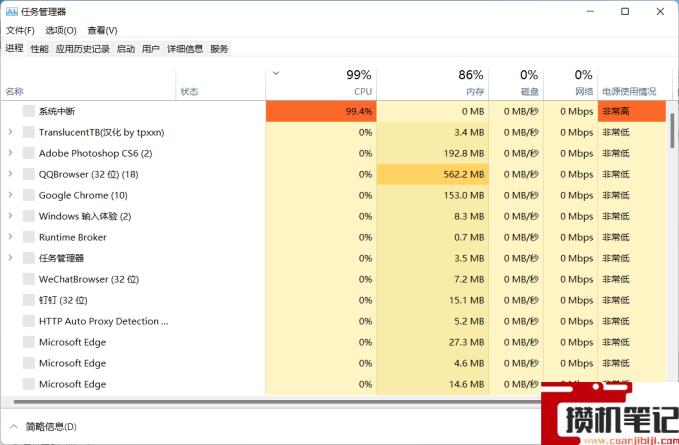
Task: Click the horizontal scrollbar thumb
Action: coord(277,402)
